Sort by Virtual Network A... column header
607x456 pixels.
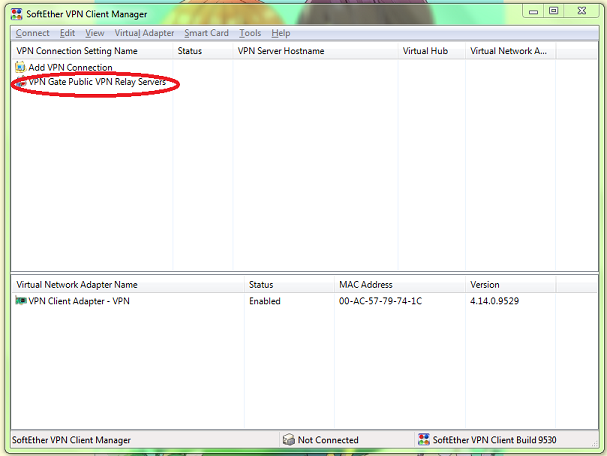[510, 51]
